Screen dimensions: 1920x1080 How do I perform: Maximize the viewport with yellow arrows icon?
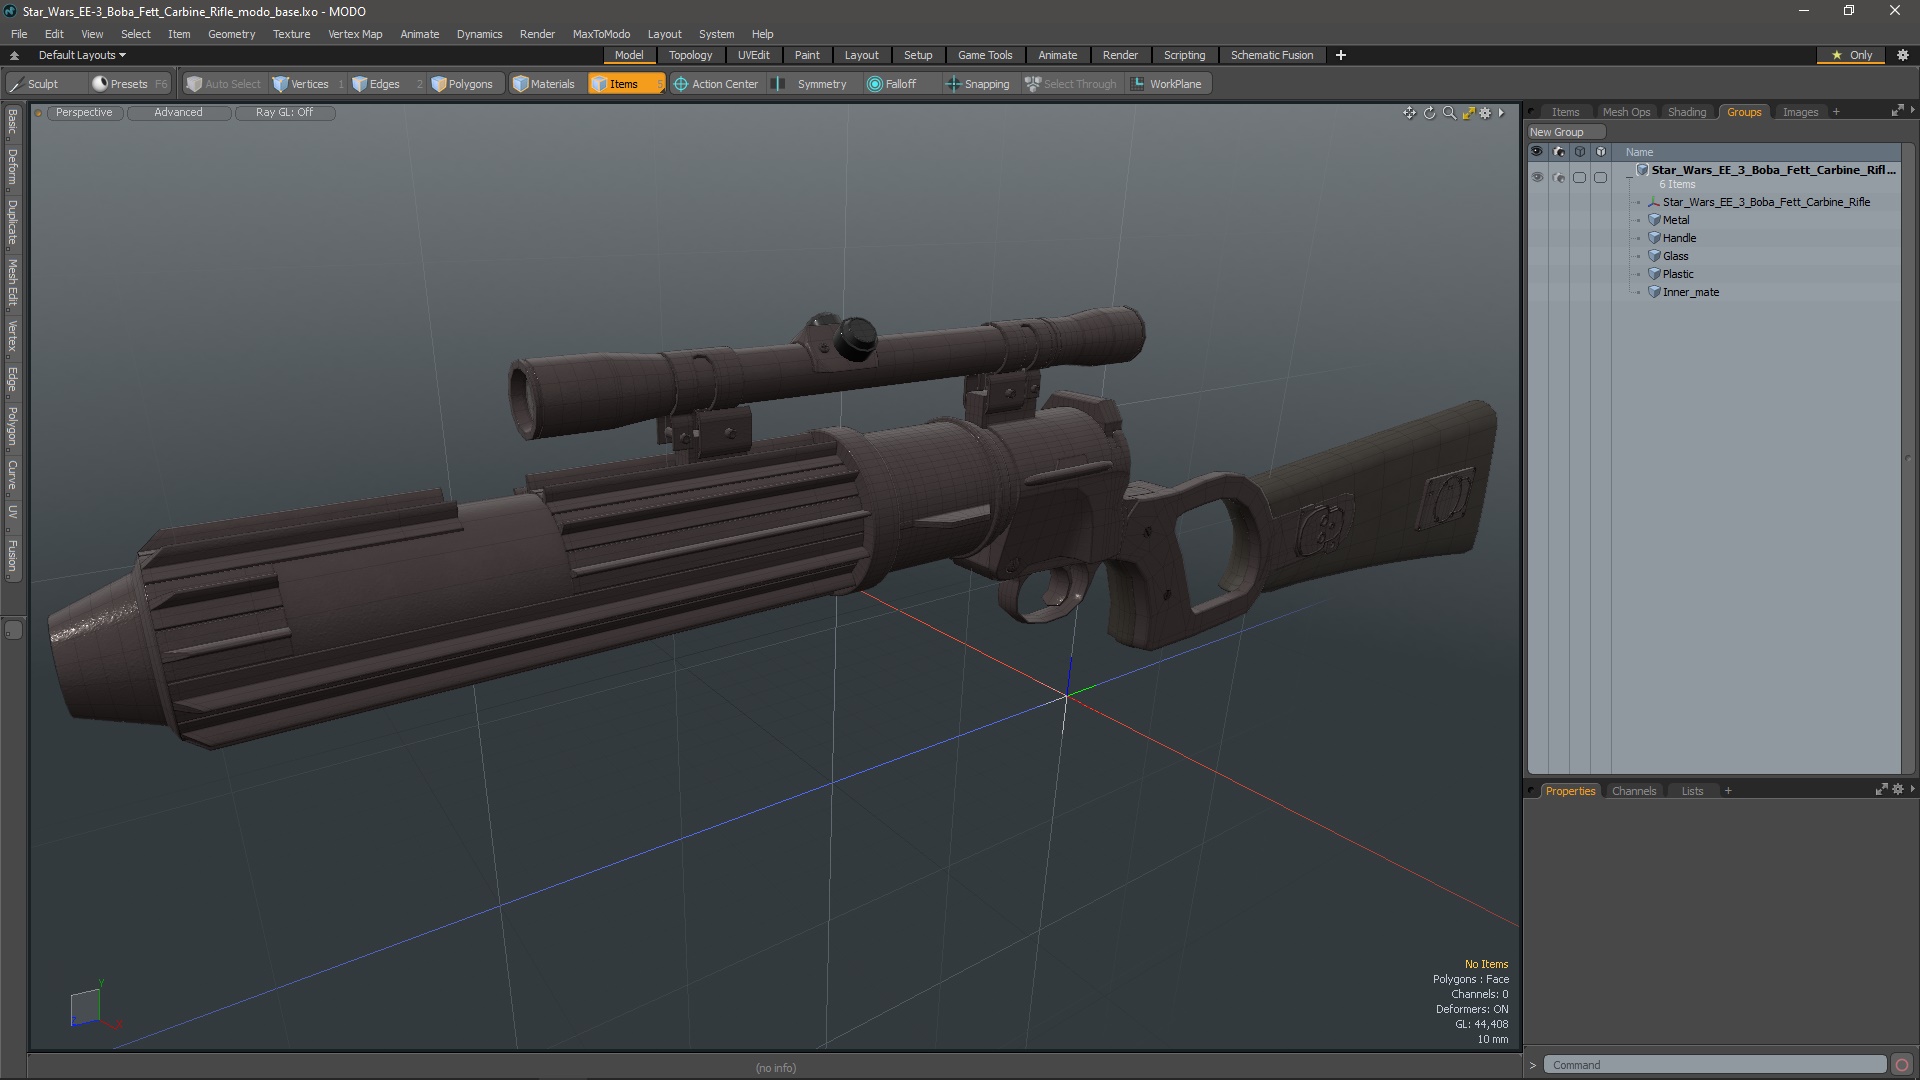click(1468, 113)
